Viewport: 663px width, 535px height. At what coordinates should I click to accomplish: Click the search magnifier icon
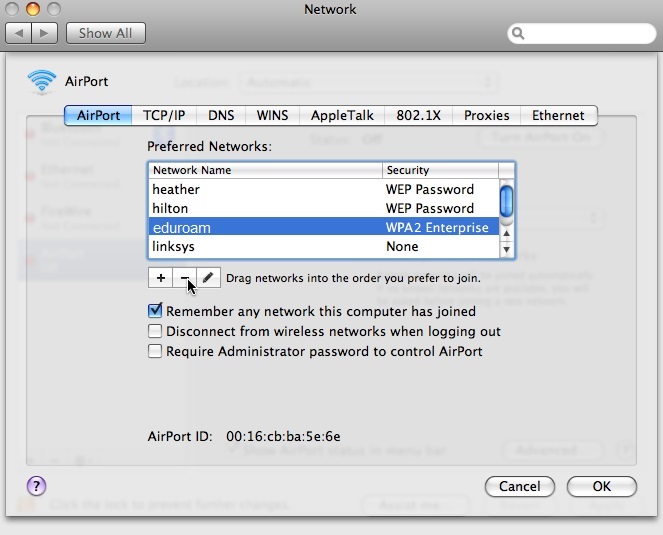tap(518, 33)
